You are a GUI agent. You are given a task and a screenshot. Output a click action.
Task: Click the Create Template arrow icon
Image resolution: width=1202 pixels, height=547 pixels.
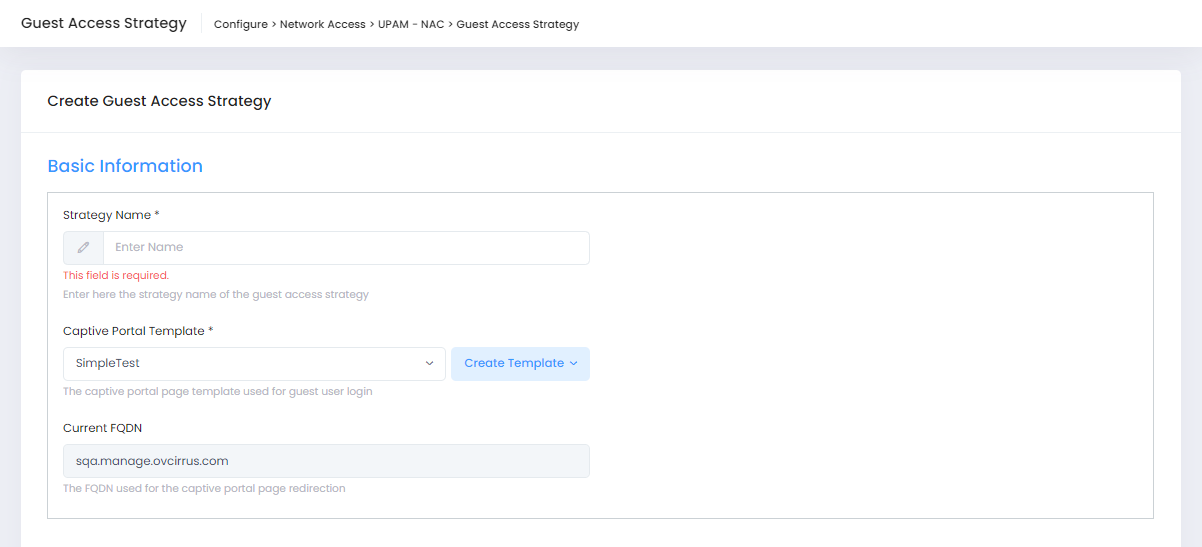(x=574, y=363)
